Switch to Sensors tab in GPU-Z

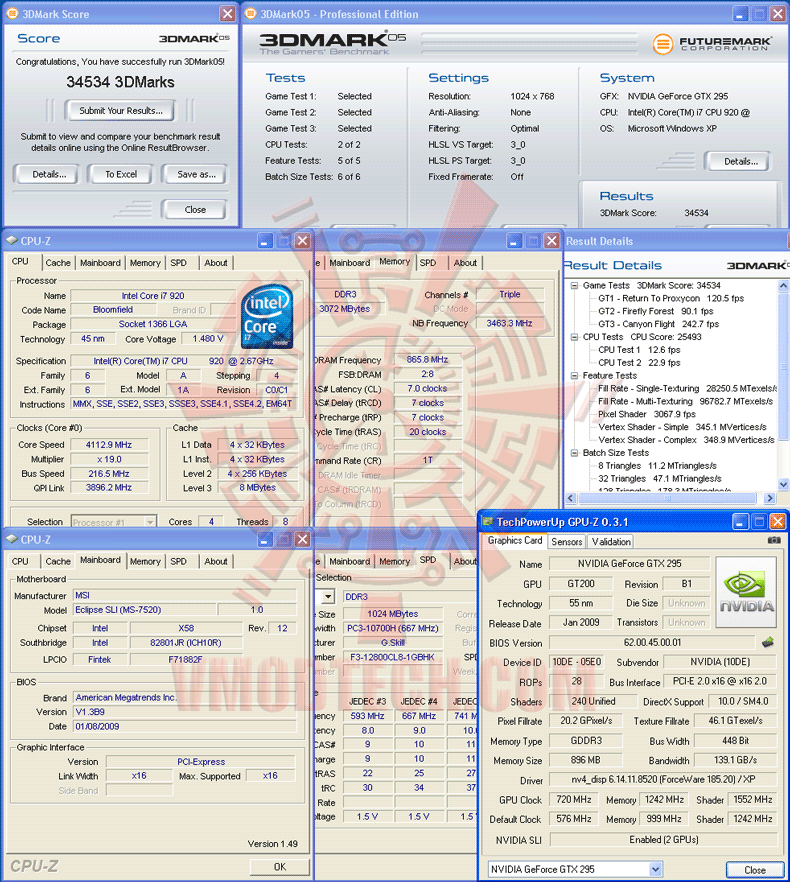point(567,542)
